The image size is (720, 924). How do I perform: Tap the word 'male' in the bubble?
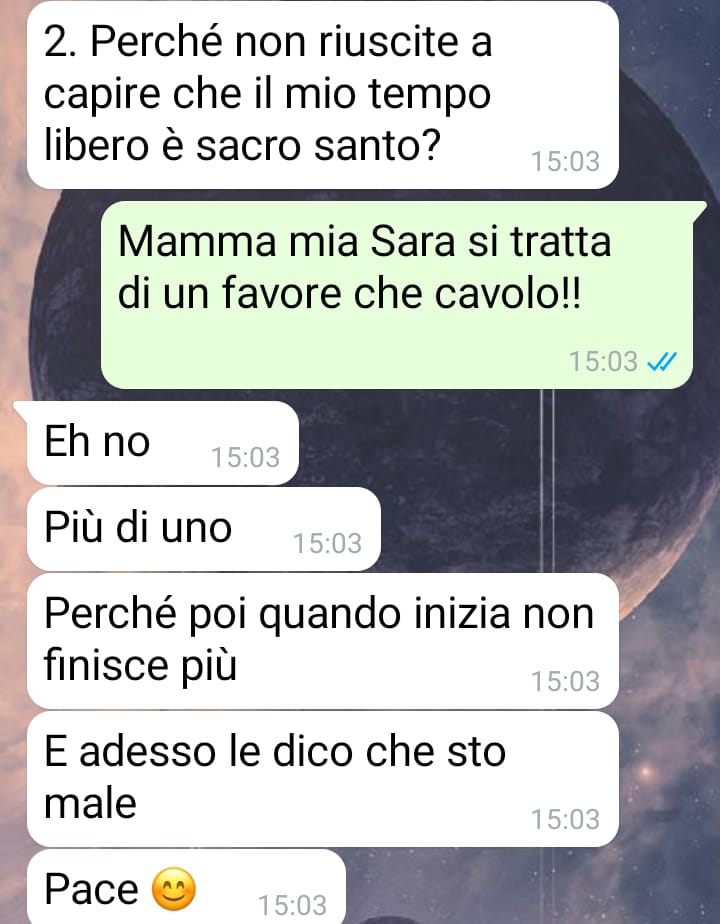[90, 803]
